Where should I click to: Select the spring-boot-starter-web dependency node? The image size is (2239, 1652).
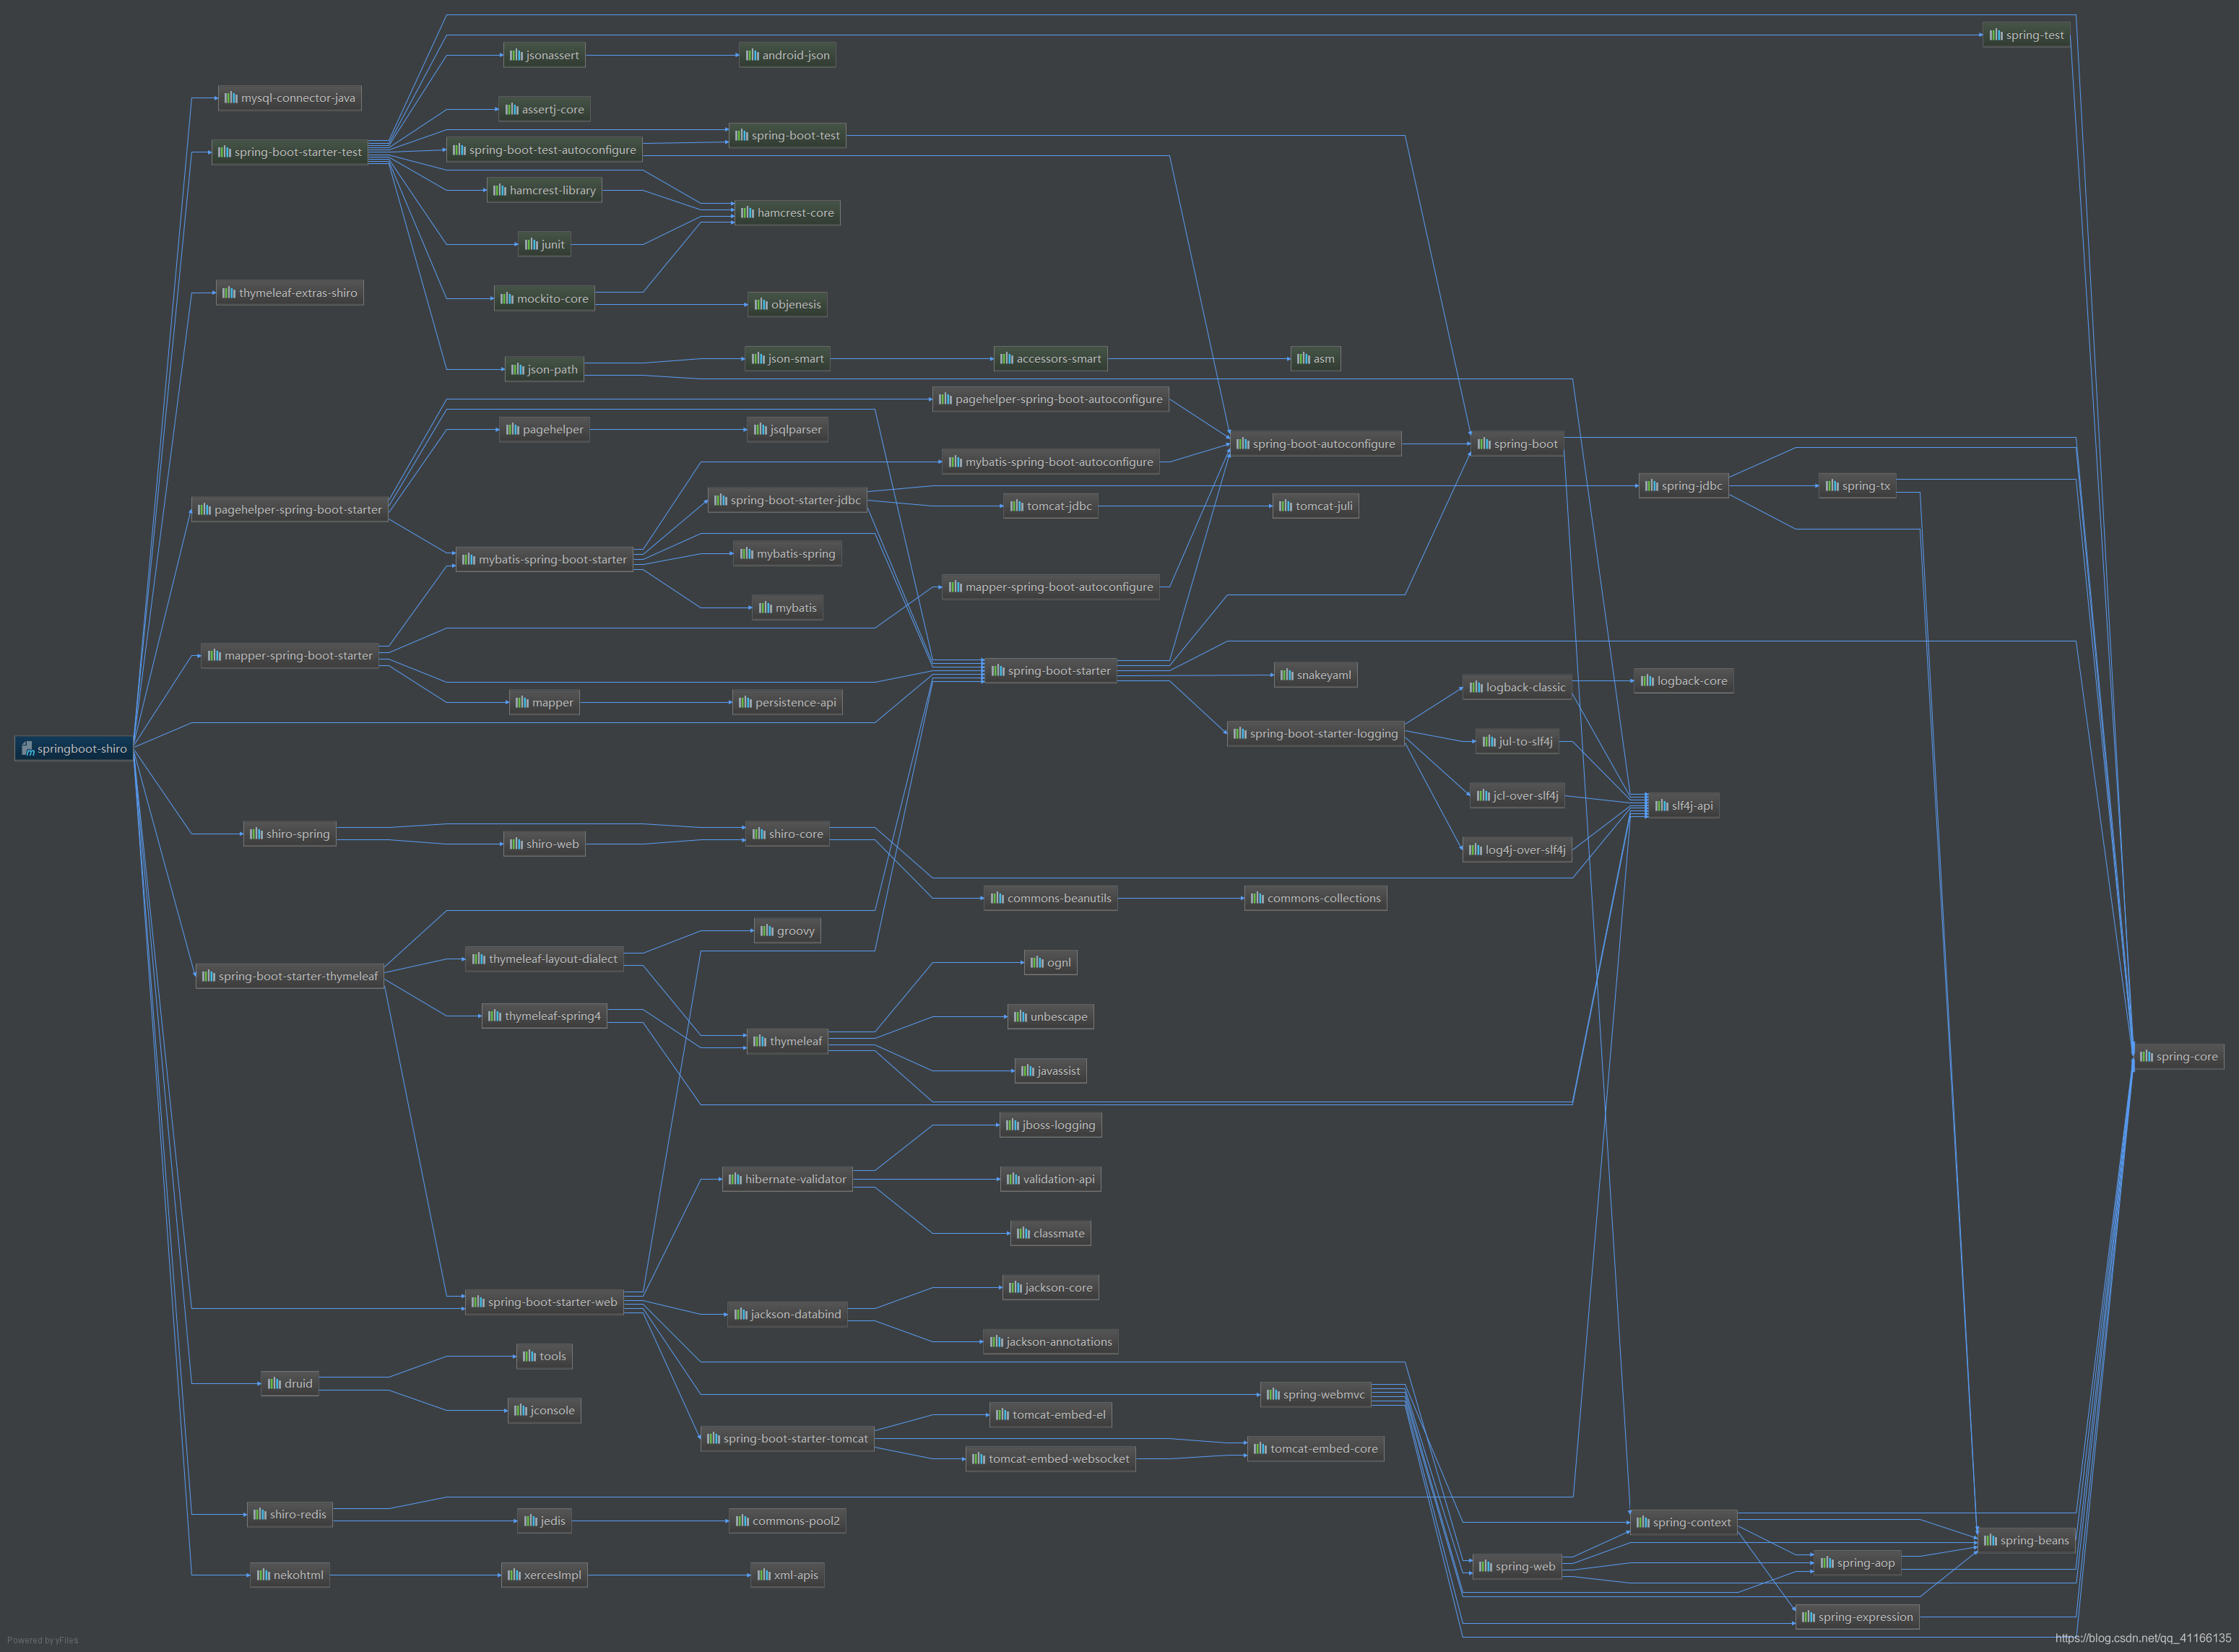tap(544, 1301)
